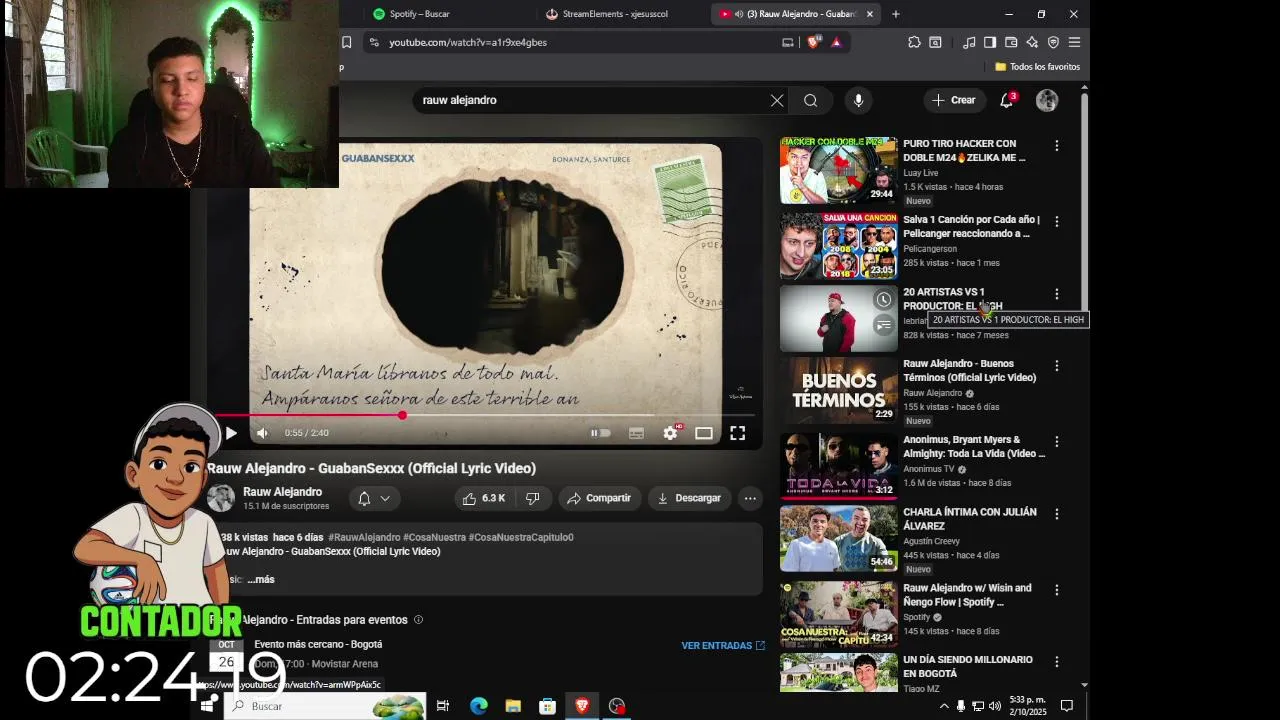This screenshot has width=1280, height=720.
Task: Open Brave main hamburger menu
Action: [x=1074, y=42]
